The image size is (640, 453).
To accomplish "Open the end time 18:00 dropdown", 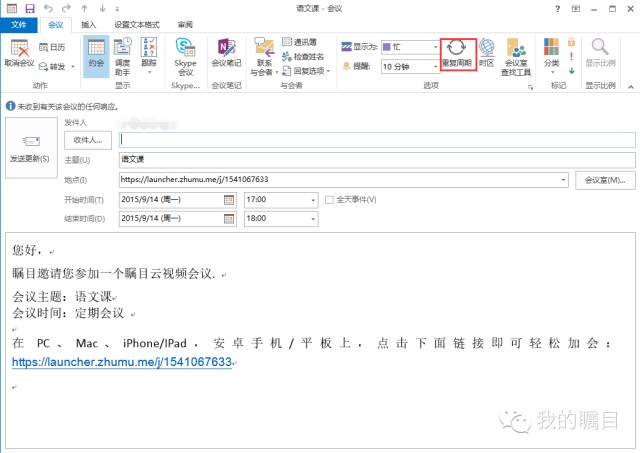I will click(x=313, y=219).
